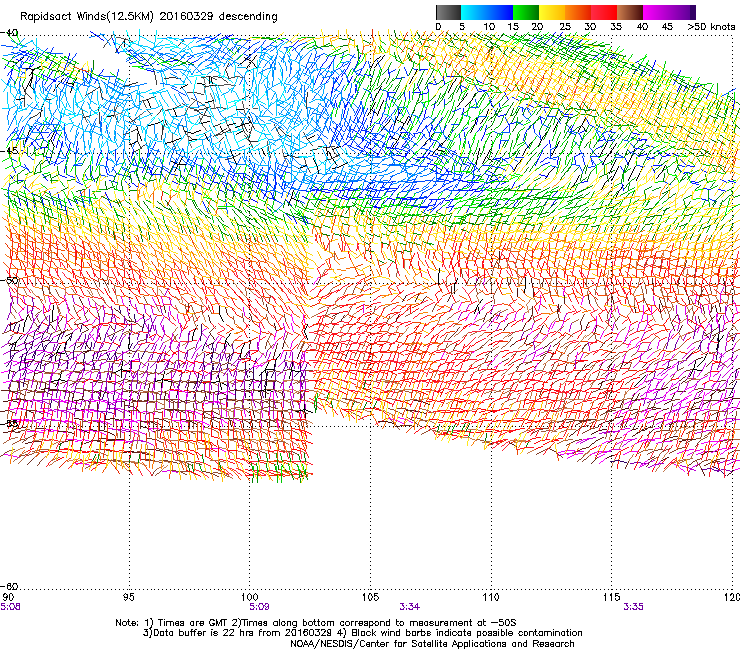Screen dimensions: 740x650
Task: Click the "105" longitude axis label
Action: coord(370,597)
